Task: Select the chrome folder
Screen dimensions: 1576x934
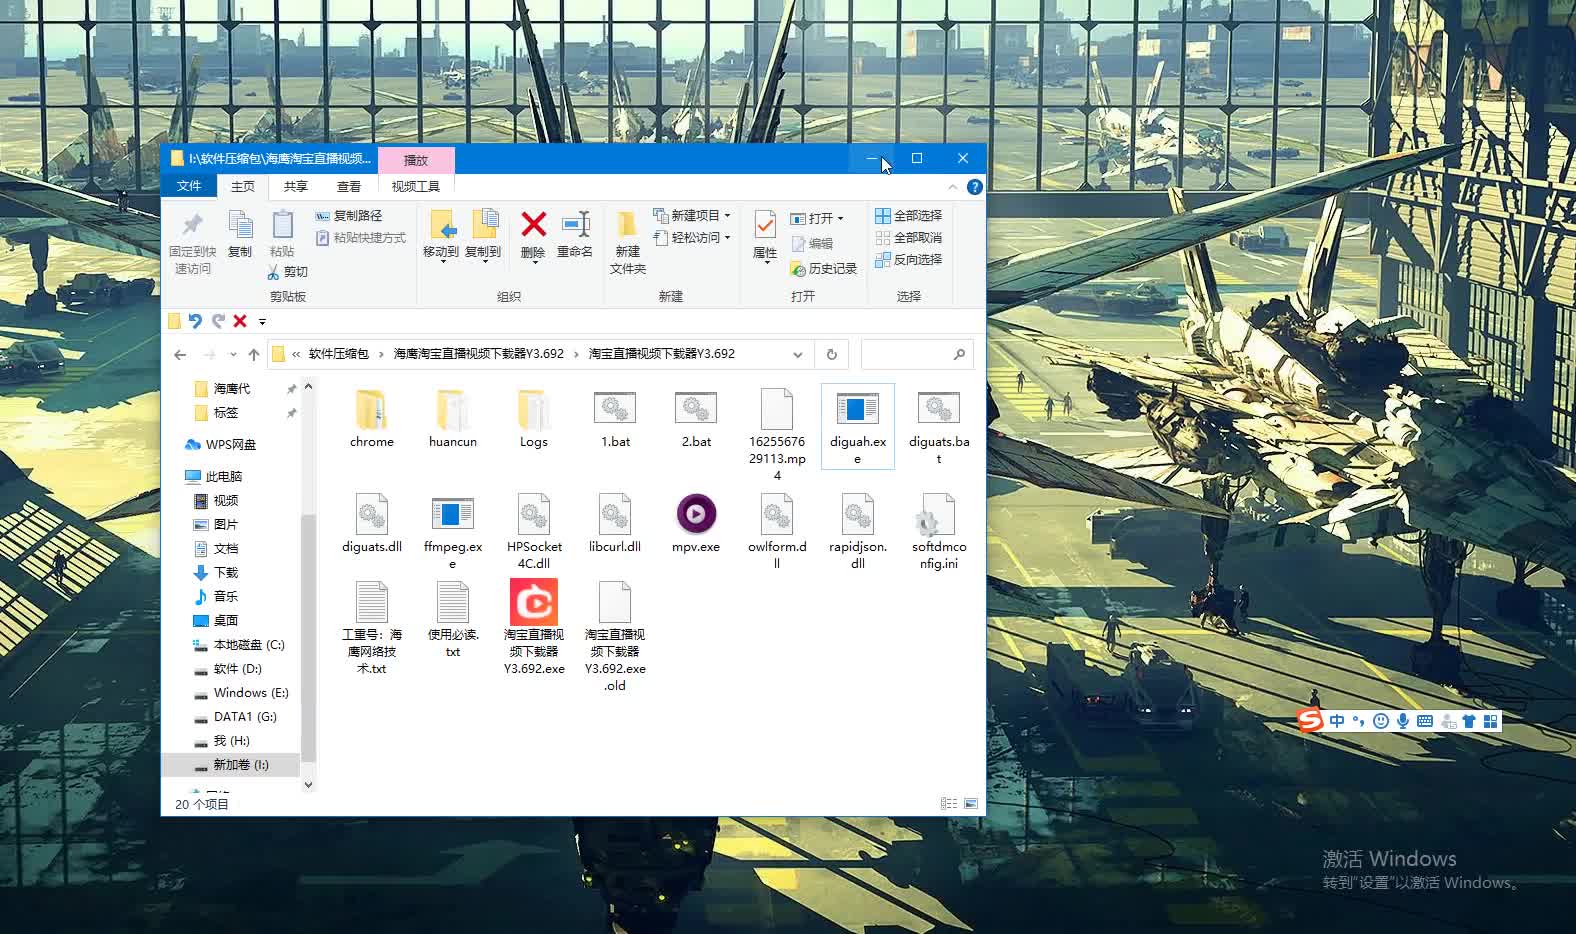Action: 371,418
